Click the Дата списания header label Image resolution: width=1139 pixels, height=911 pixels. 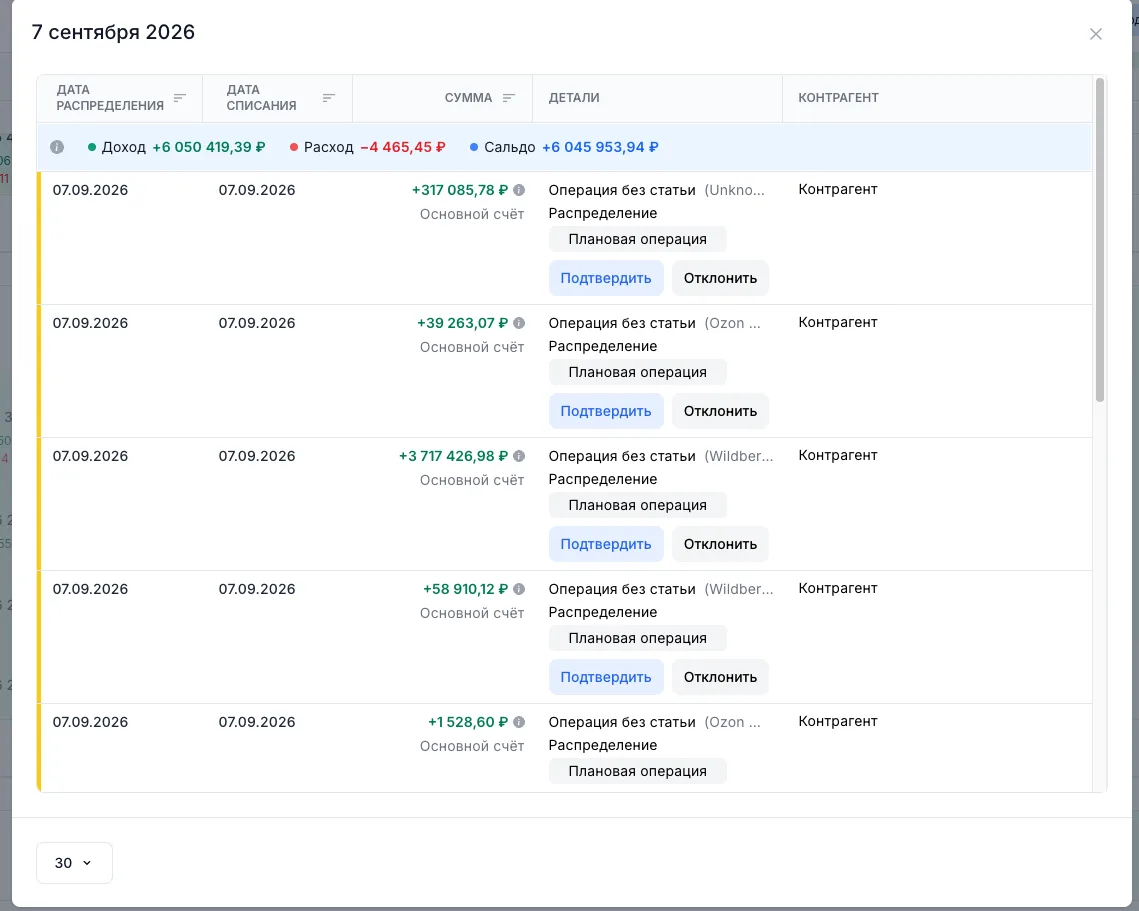click(x=262, y=98)
